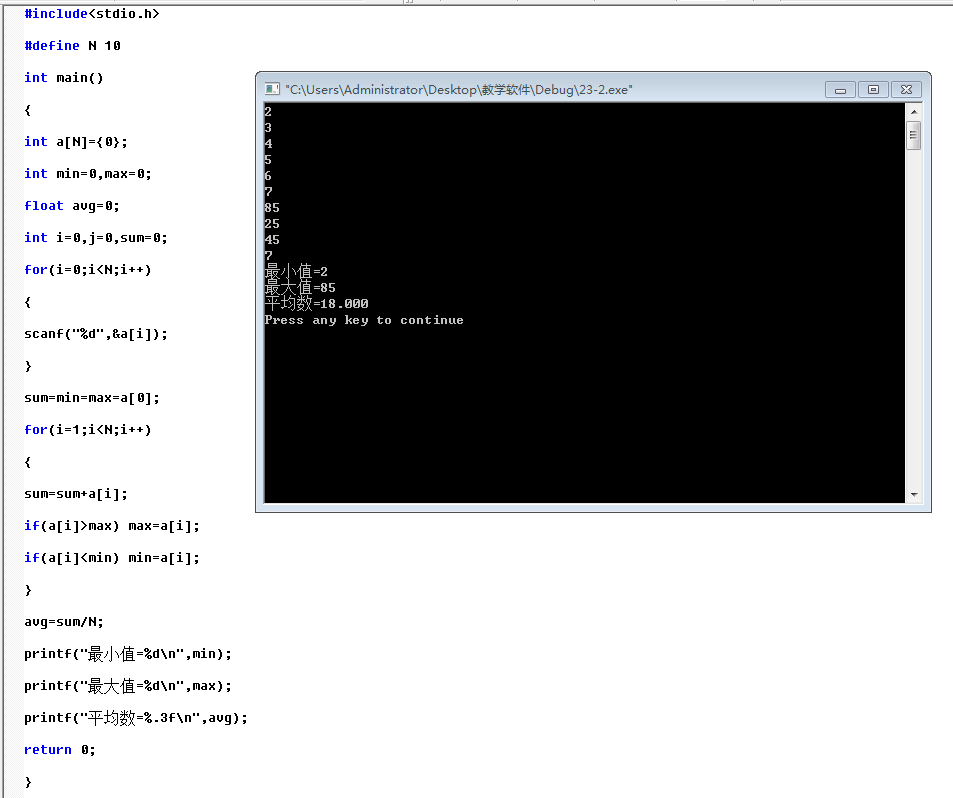Screen dimensions: 953x798
Task: Click the 'sum=min=max=a[0];' line
Action: point(92,398)
